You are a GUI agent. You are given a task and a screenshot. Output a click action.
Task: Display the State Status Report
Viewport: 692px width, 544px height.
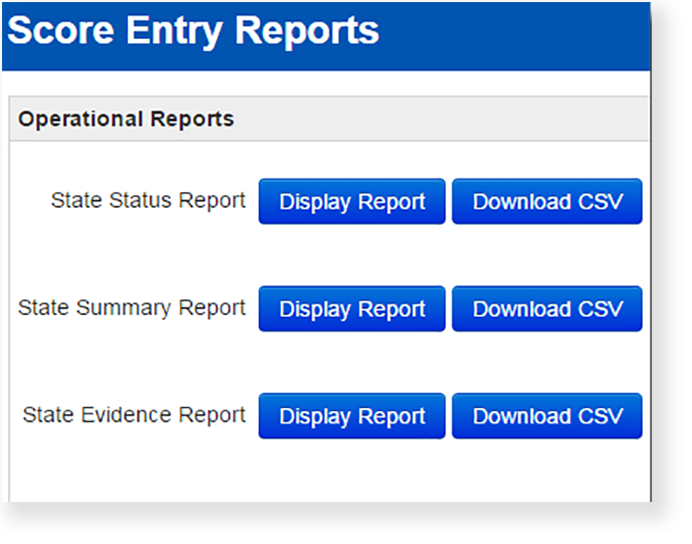pos(352,202)
